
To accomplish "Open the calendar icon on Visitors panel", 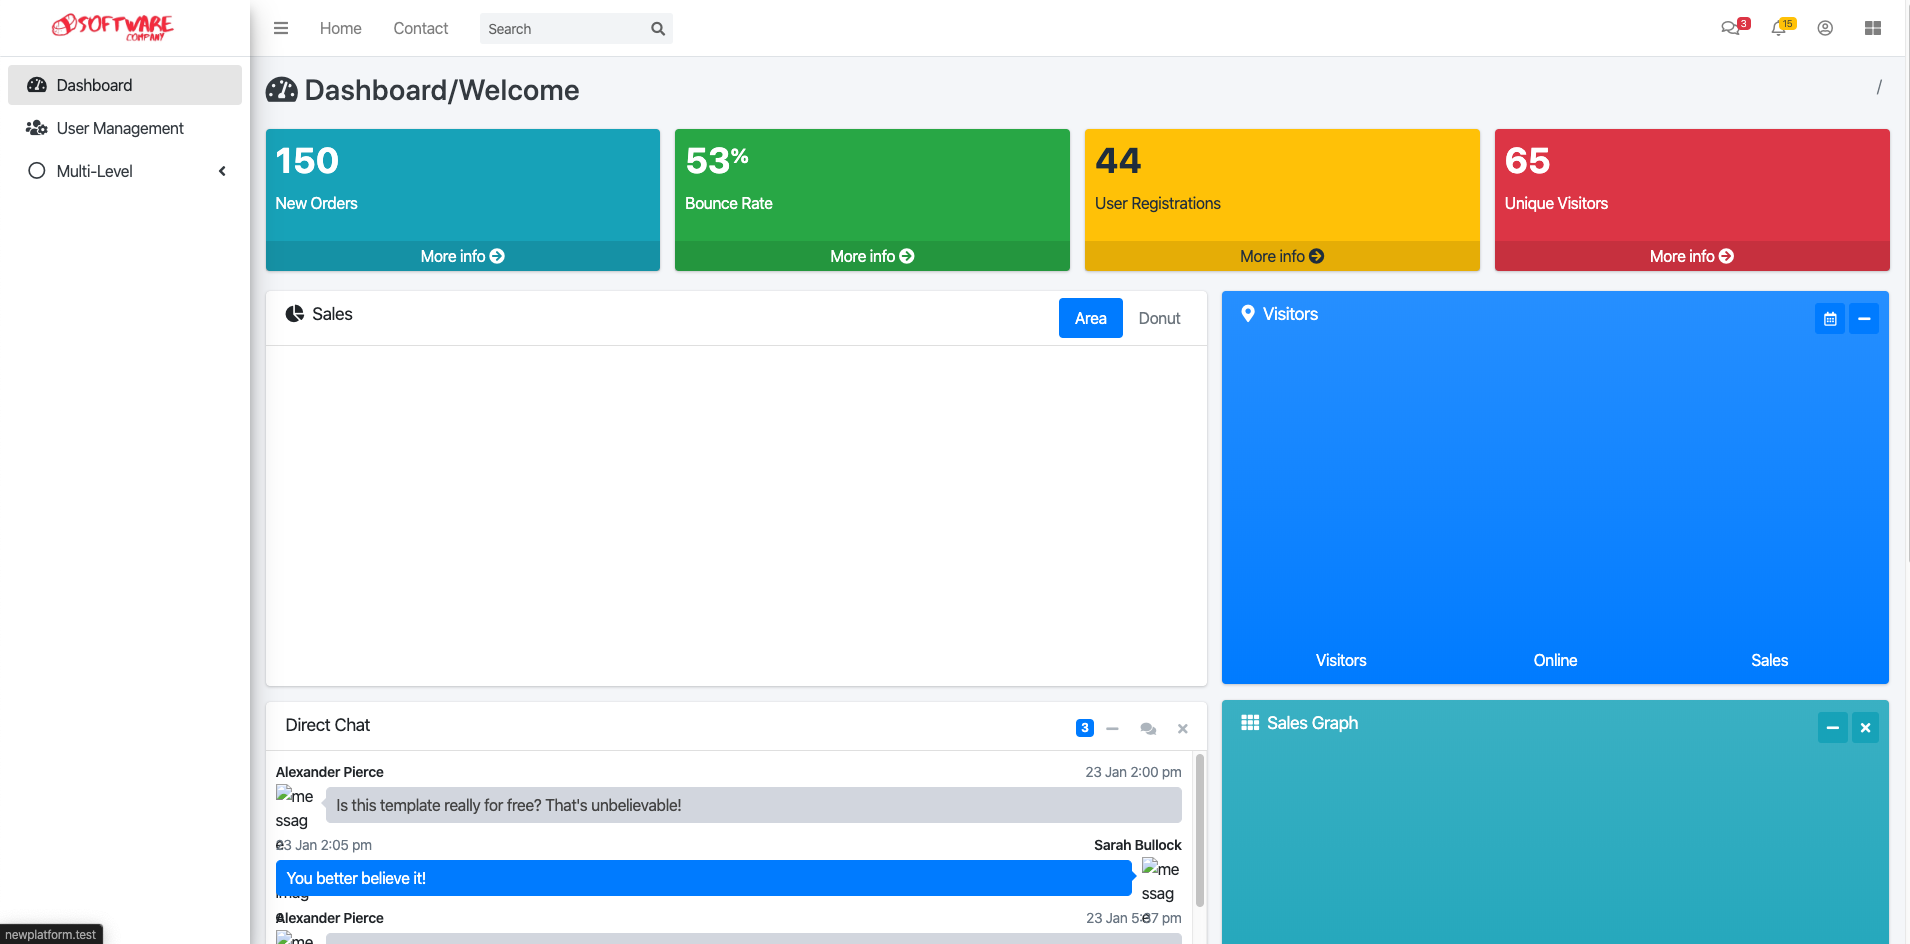I will point(1830,318).
